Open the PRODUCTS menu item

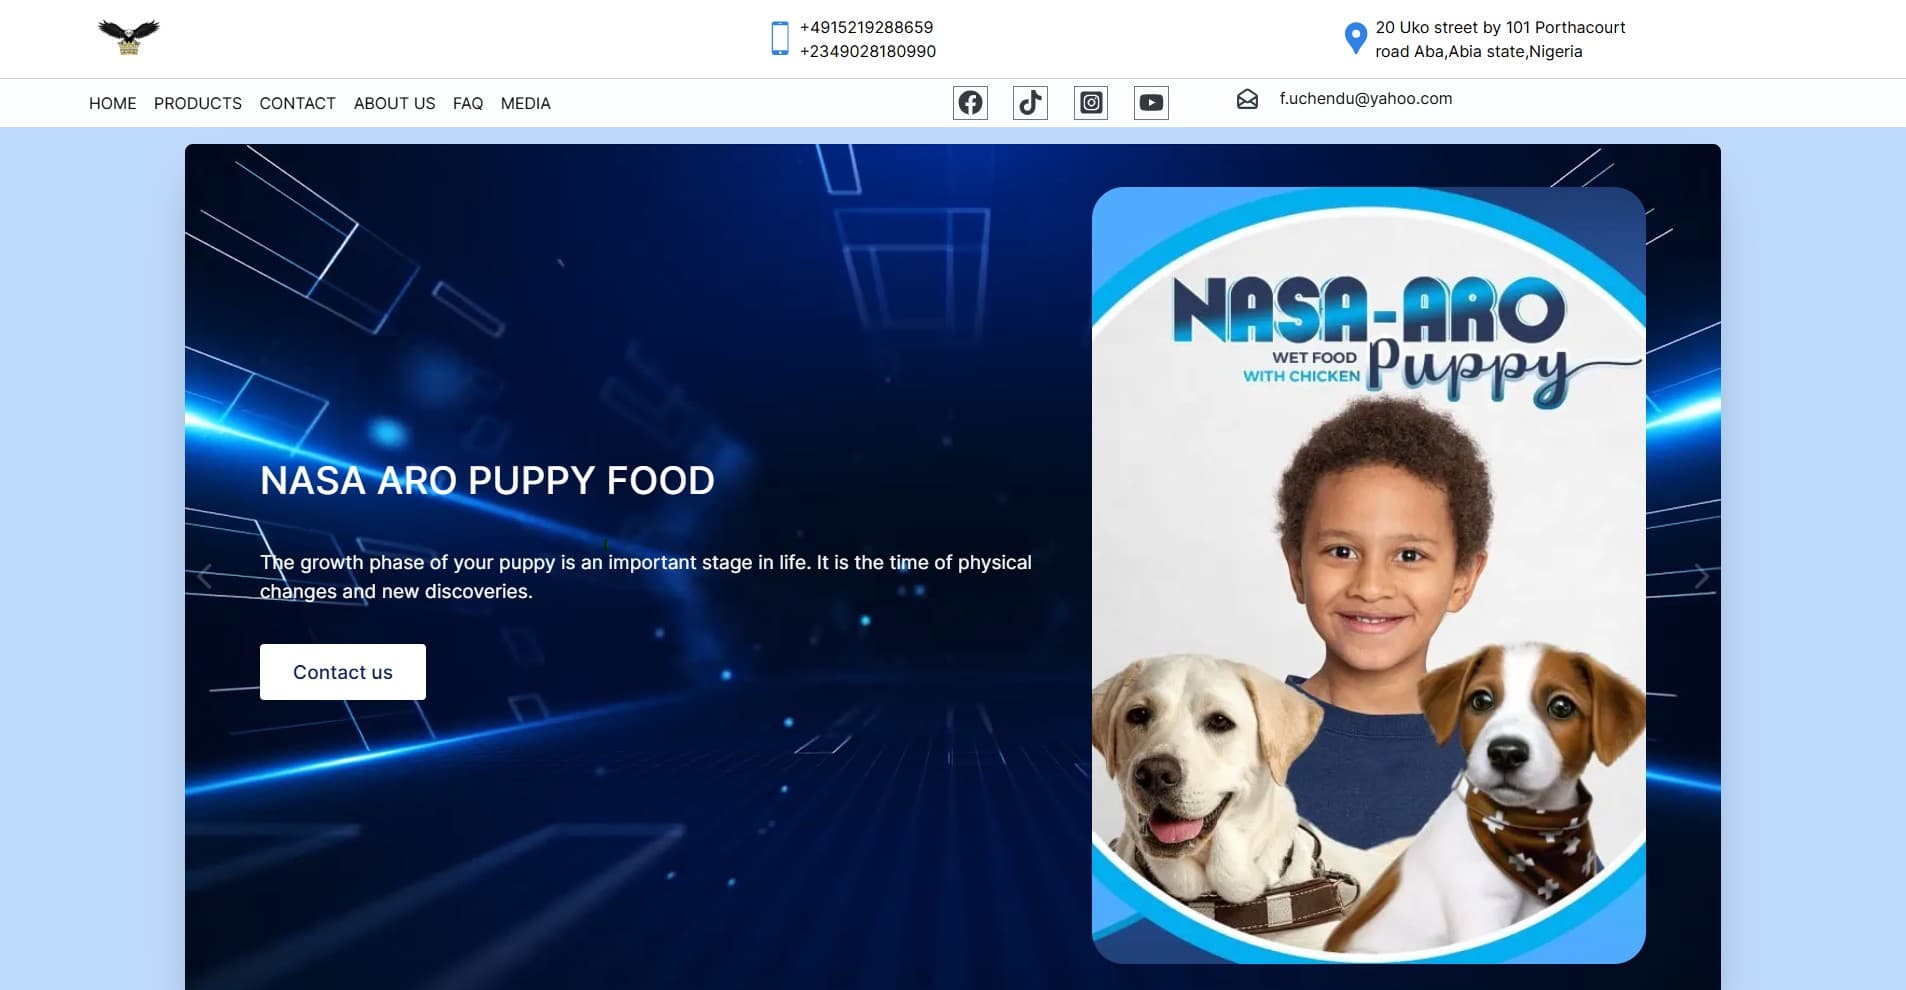pyautogui.click(x=198, y=103)
